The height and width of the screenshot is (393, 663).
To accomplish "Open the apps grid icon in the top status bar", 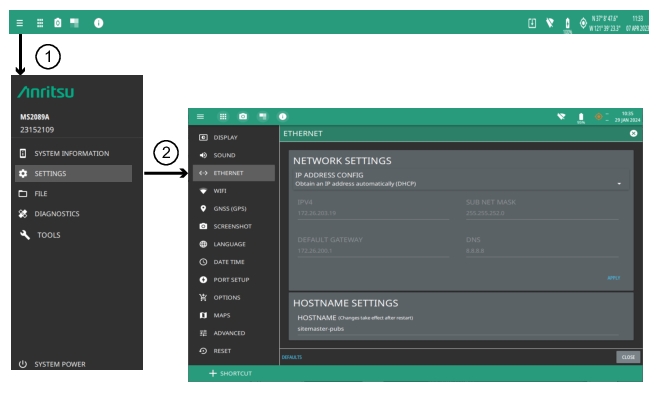I will tap(40, 23).
